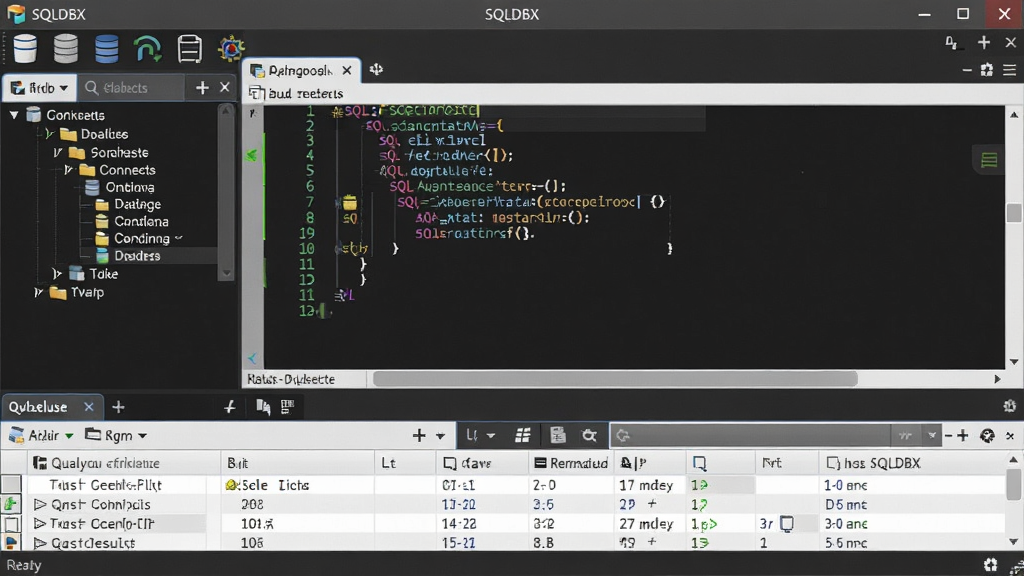The image size is (1024, 576).
Task: Click the results filter input field
Action: [x=751, y=436]
